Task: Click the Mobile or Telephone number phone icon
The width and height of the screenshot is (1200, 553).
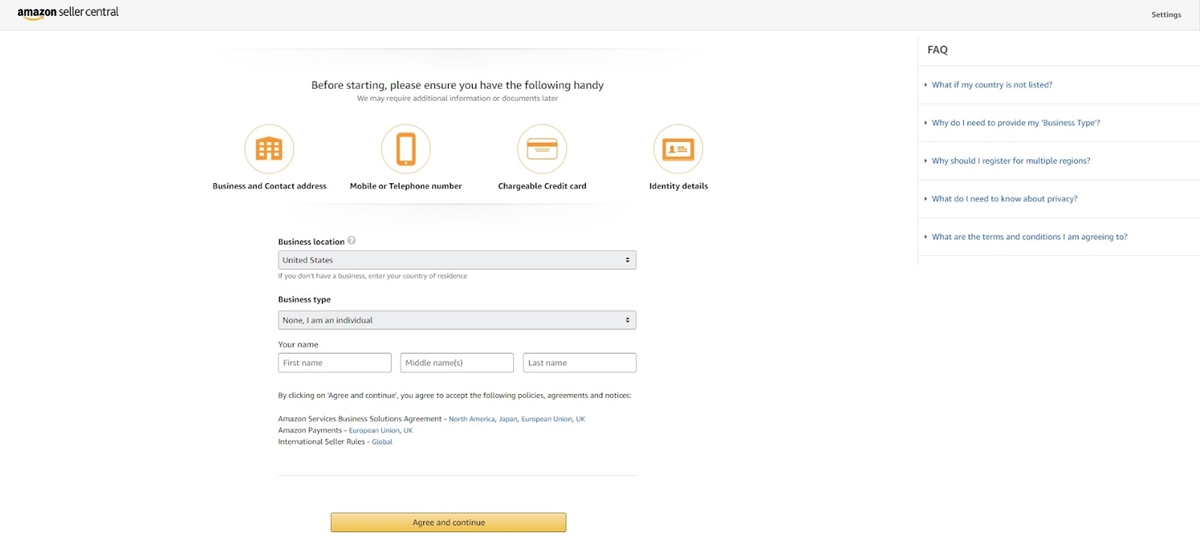Action: click(406, 149)
